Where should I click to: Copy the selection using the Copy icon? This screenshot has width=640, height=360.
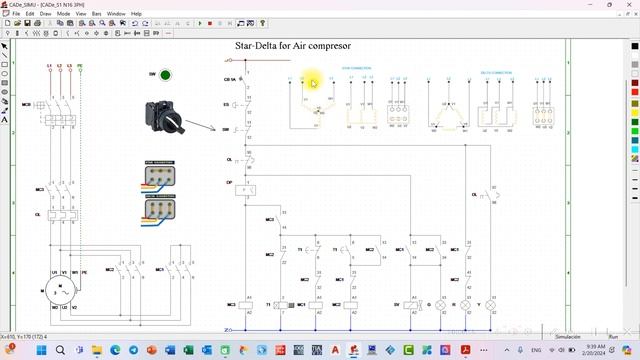point(60,23)
